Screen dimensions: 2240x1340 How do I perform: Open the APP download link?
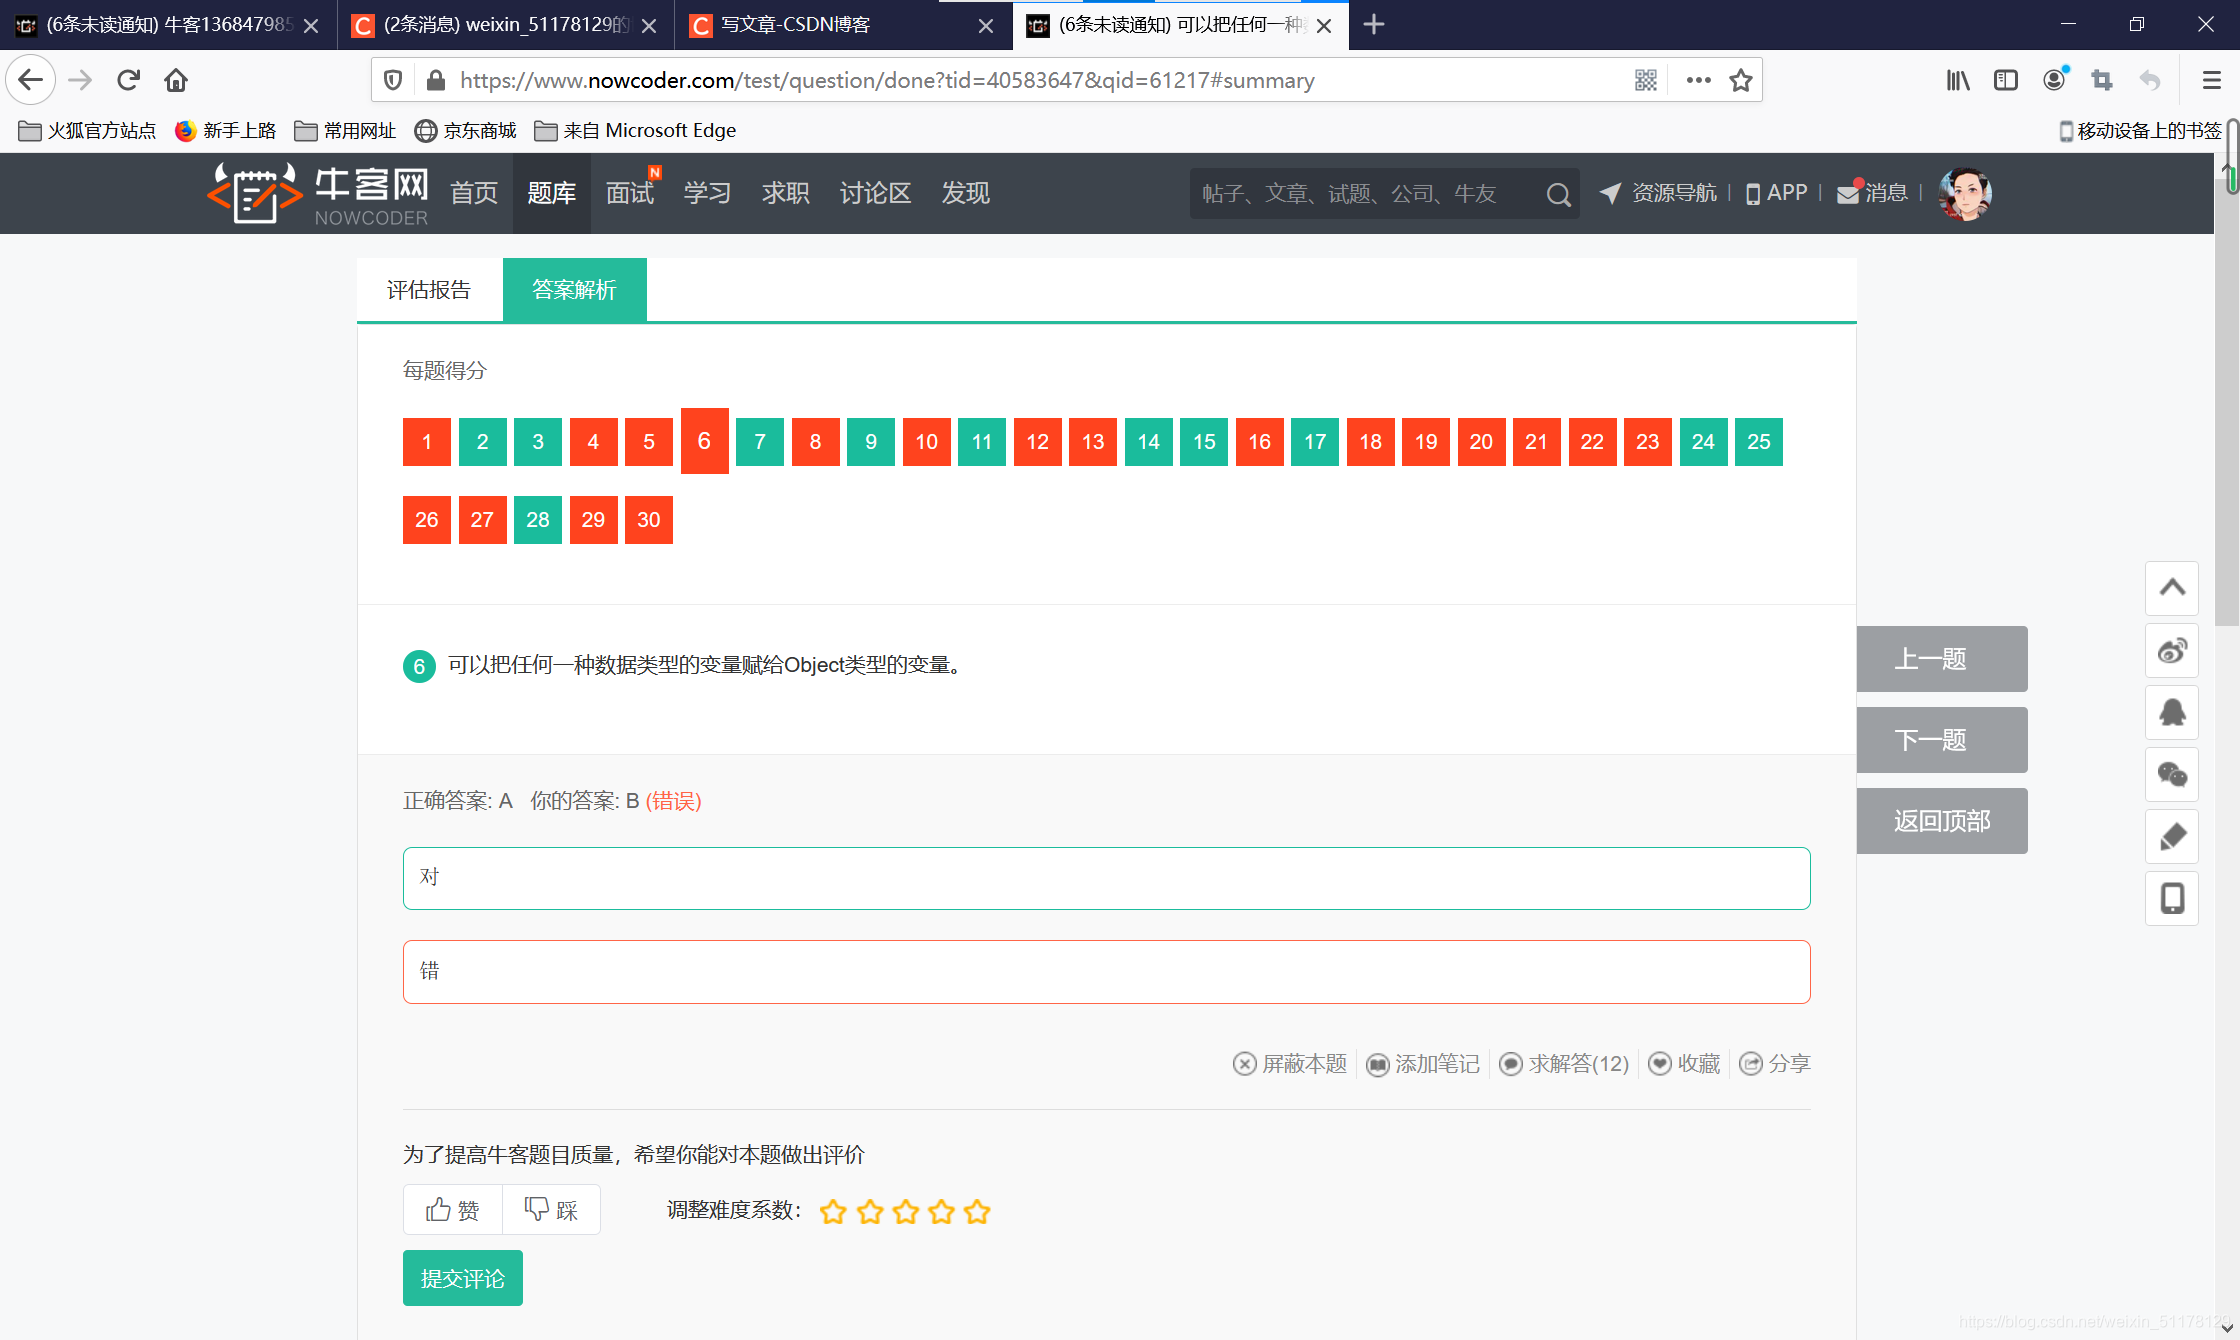coord(1777,193)
